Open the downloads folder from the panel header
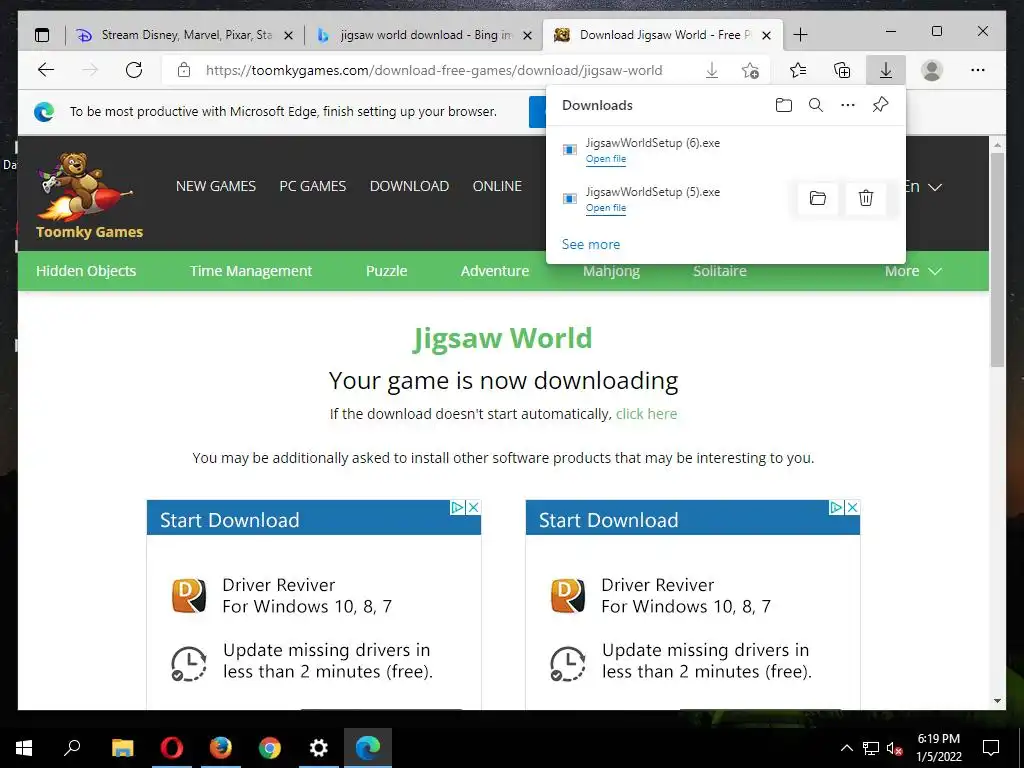This screenshot has width=1024, height=768. 784,105
